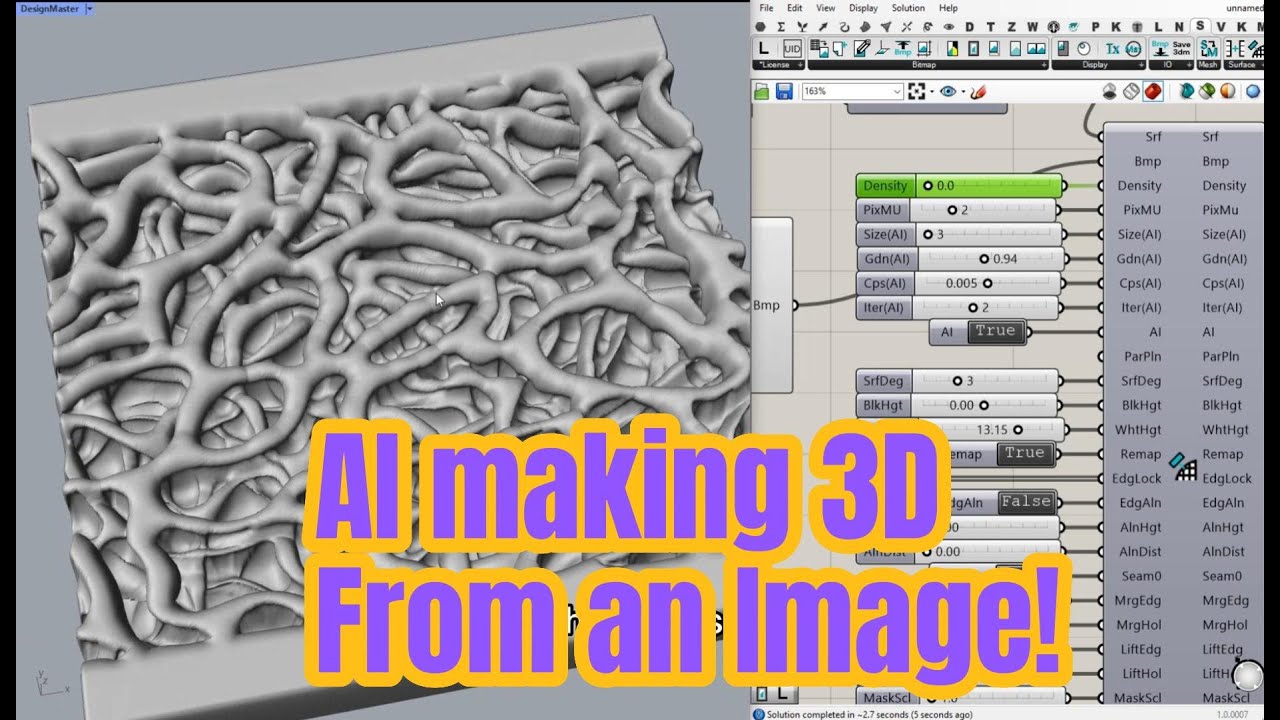Open the View menu

point(825,8)
